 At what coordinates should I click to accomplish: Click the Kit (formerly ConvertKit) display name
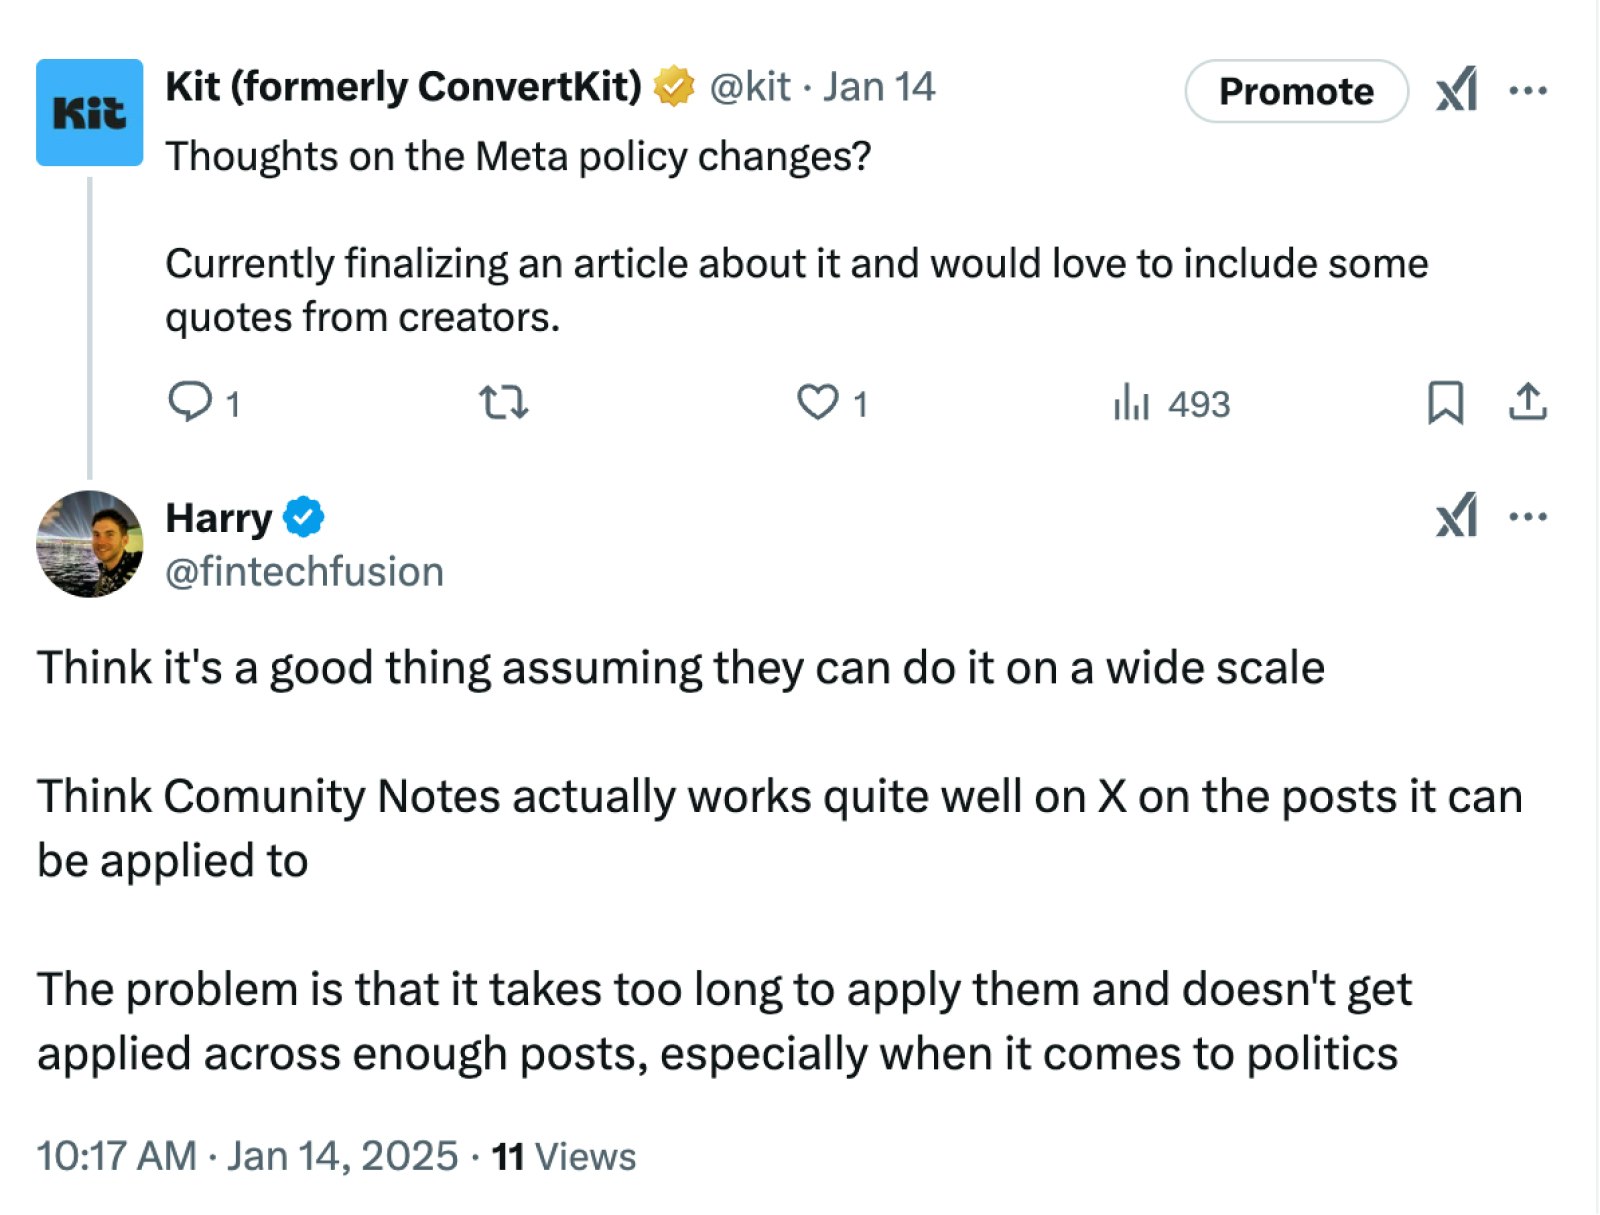[x=403, y=87]
